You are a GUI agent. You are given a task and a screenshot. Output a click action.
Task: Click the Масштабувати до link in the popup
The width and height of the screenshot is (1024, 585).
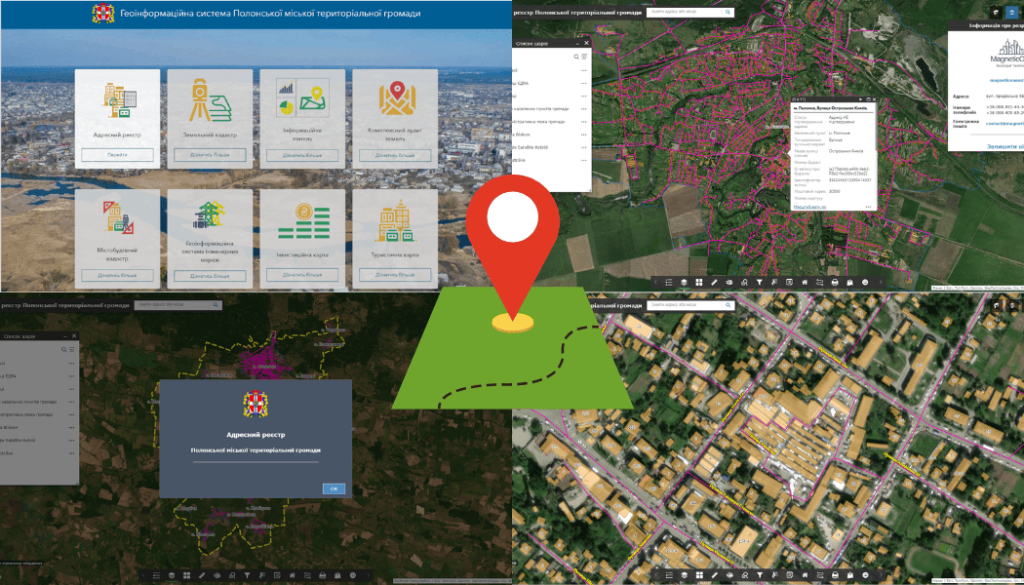810,207
